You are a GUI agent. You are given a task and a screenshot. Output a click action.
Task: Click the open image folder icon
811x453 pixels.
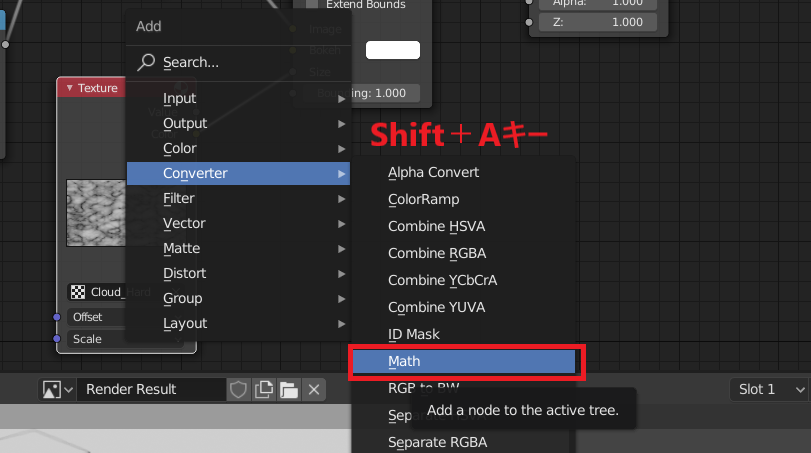click(x=289, y=389)
